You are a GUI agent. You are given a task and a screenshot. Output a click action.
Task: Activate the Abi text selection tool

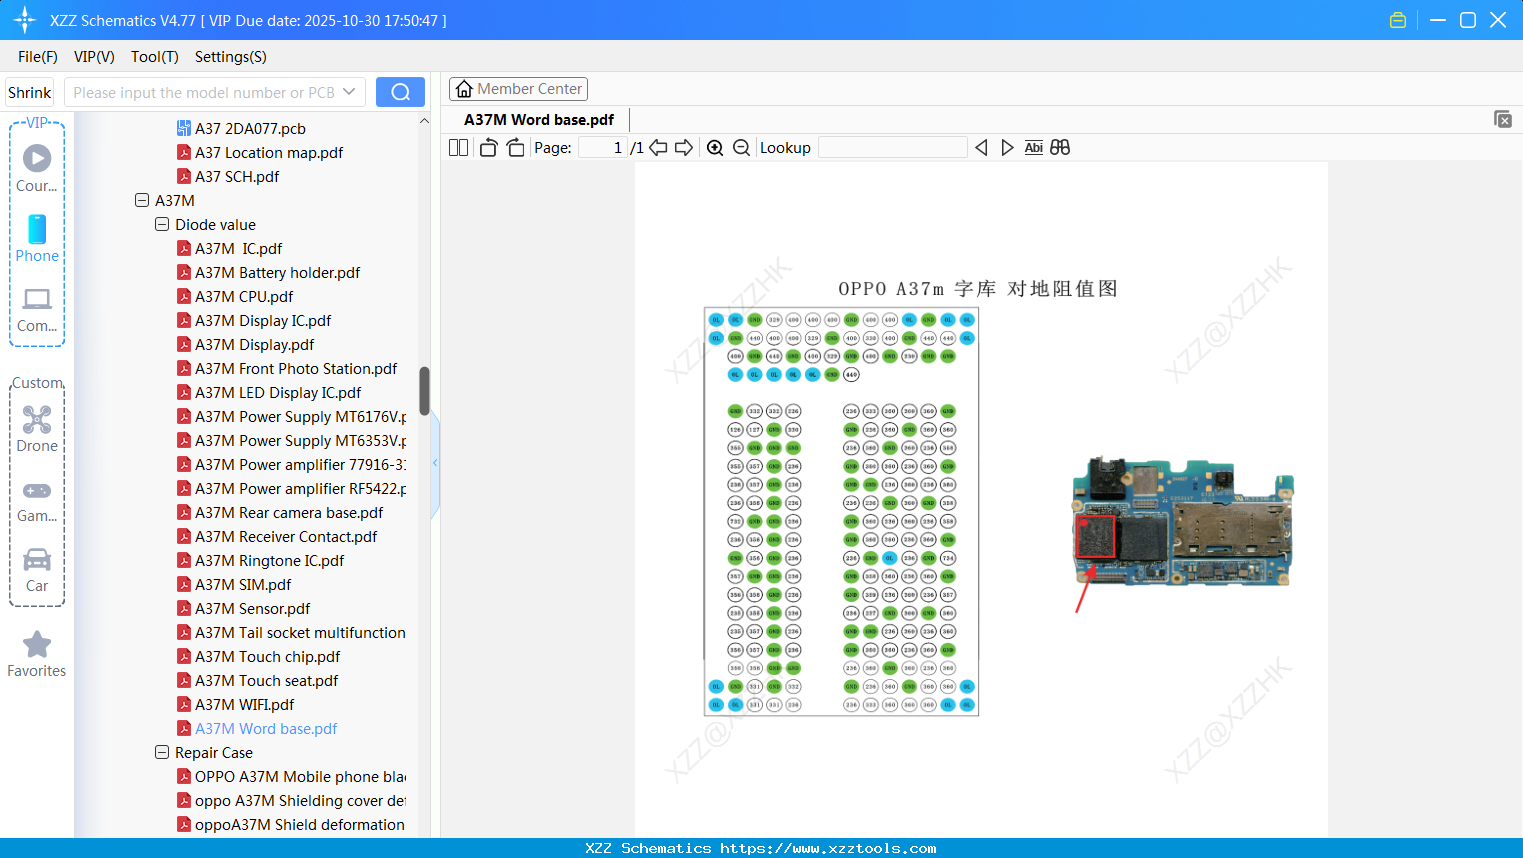point(1033,147)
